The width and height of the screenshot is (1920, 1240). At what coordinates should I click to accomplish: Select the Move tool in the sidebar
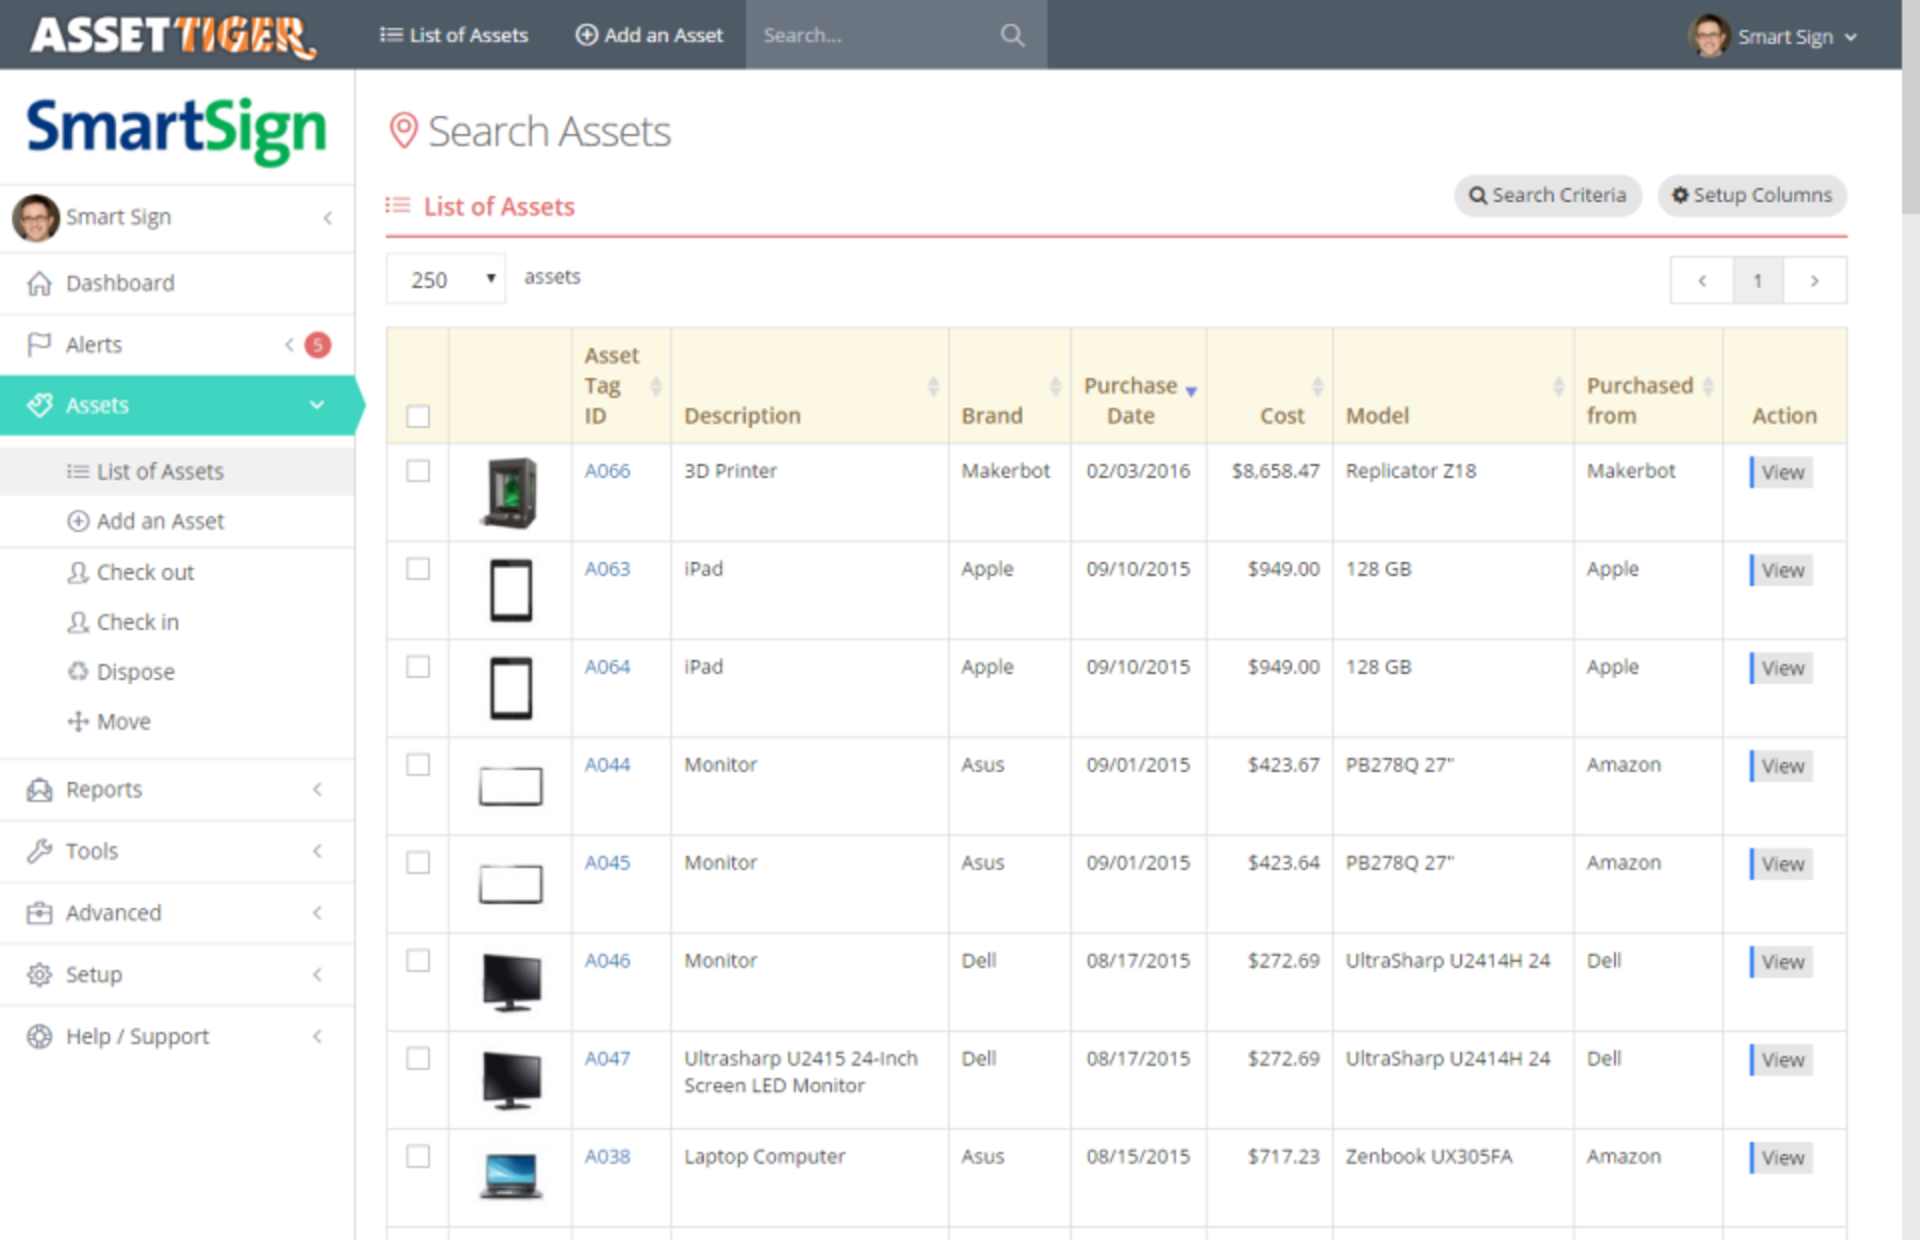[x=78, y=721]
